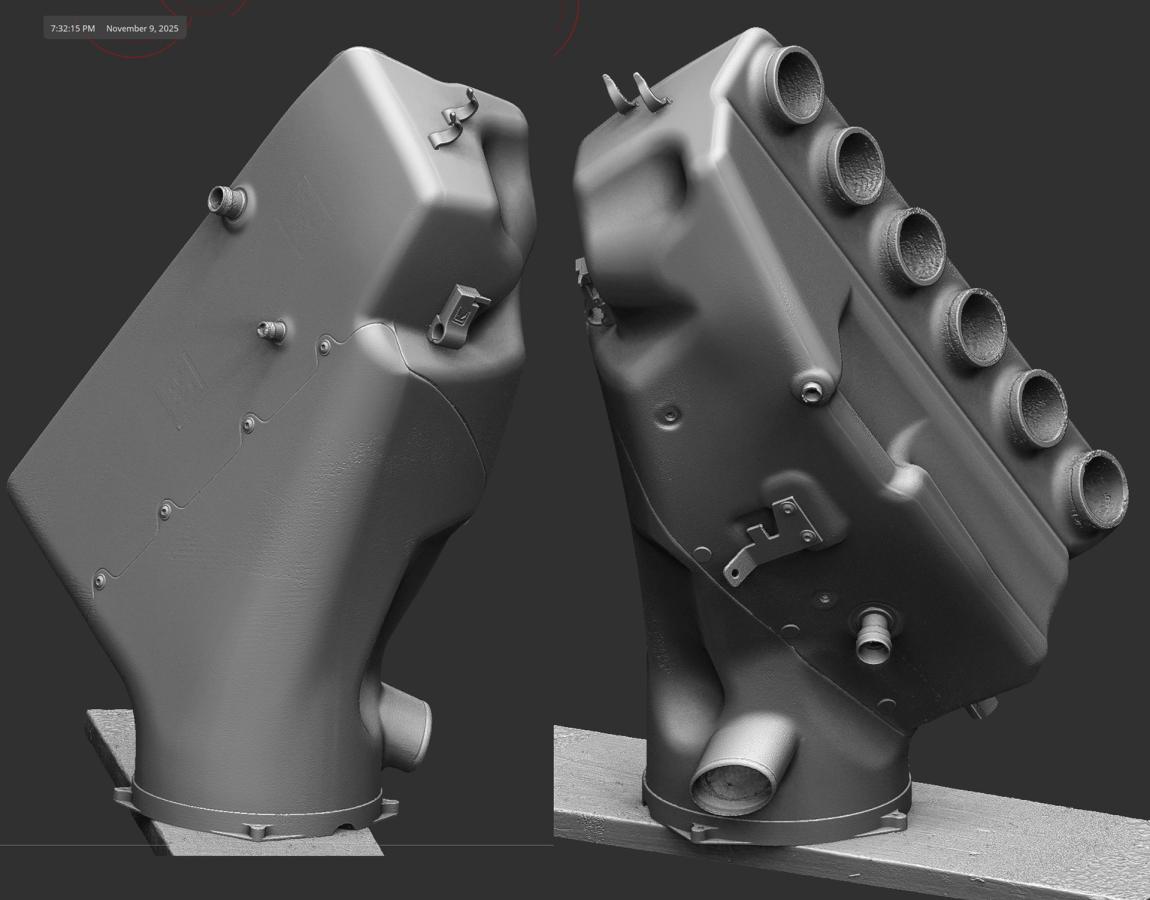Click the large outlet pipe opening in right view
This screenshot has width=1150, height=900.
tap(732, 785)
